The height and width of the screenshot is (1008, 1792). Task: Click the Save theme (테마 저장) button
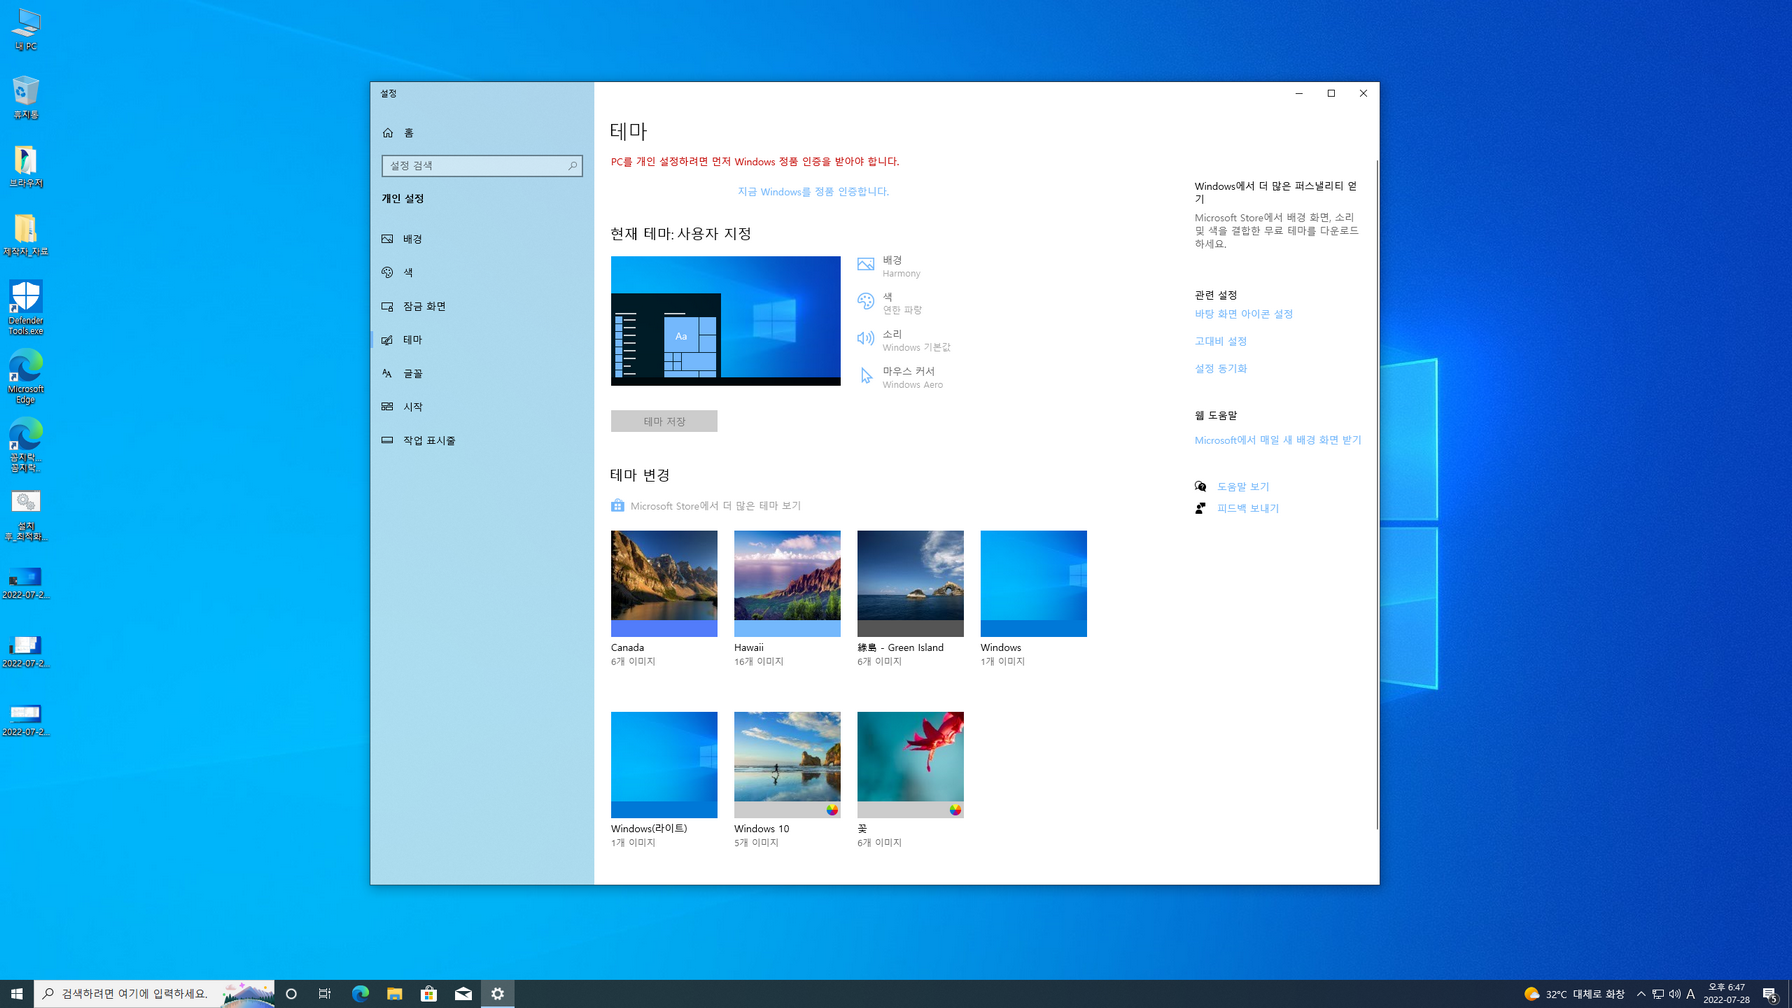pos(664,421)
